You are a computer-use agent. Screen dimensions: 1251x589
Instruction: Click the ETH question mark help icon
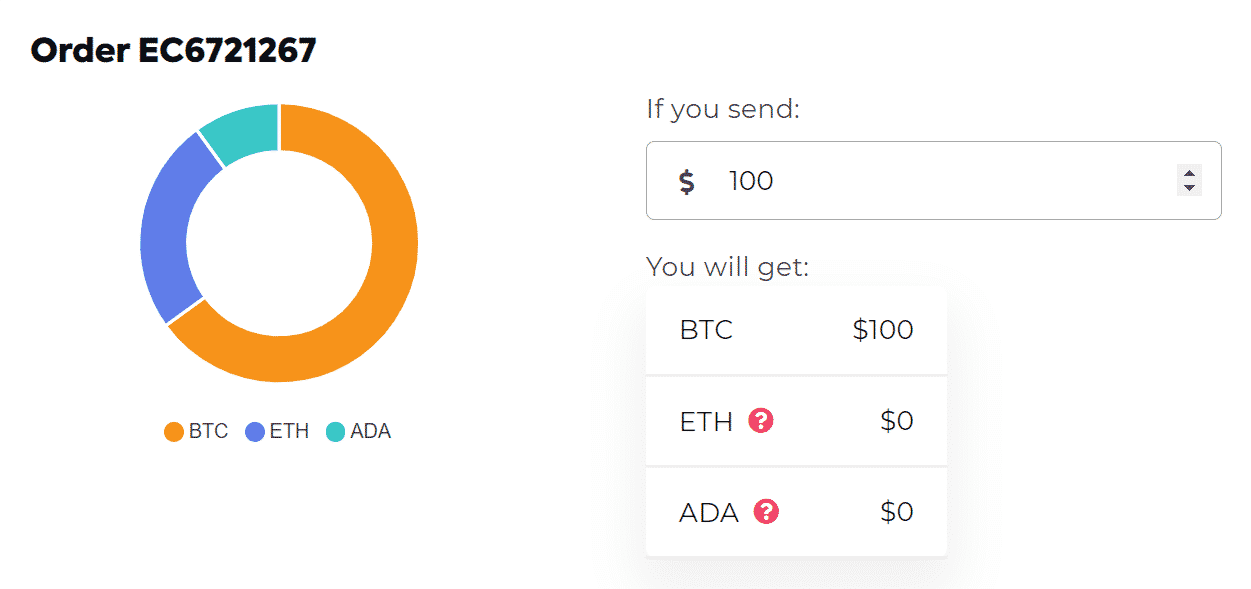pos(761,421)
